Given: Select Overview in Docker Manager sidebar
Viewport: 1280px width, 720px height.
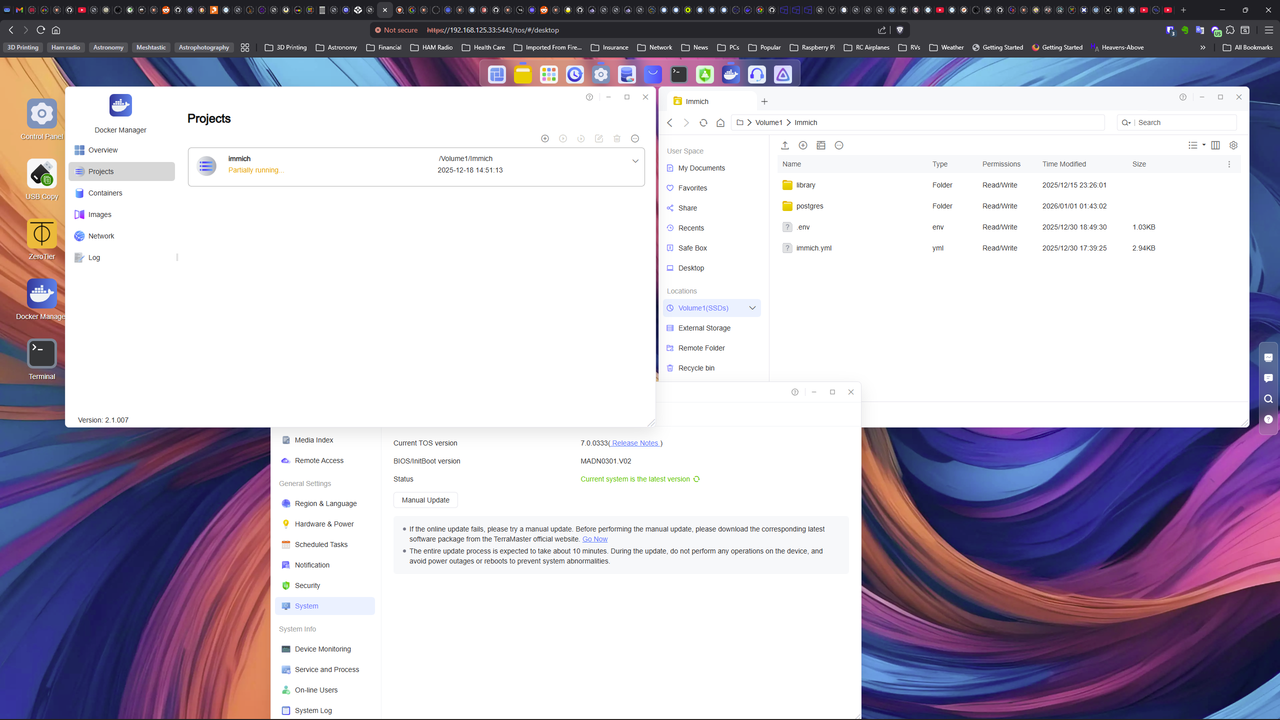Looking at the screenshot, I should 121,150.
